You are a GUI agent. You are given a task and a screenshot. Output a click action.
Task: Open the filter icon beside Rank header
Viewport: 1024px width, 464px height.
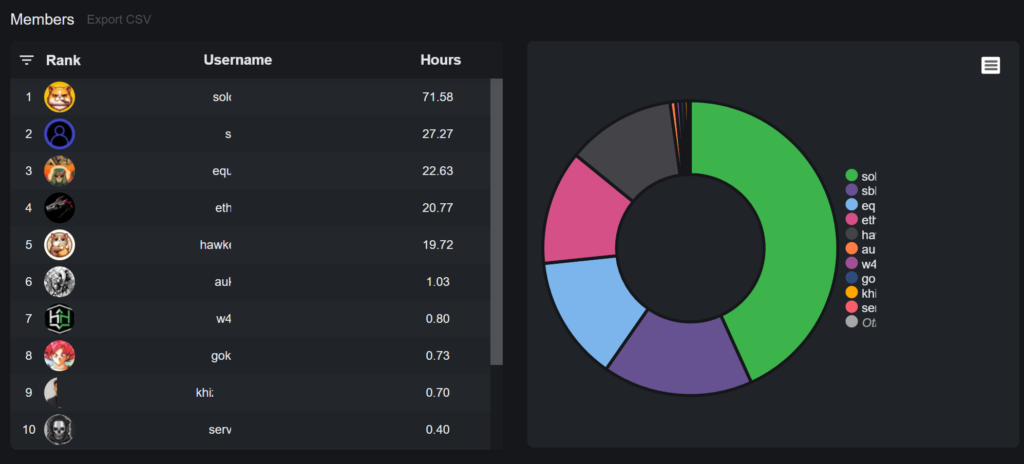(26, 60)
